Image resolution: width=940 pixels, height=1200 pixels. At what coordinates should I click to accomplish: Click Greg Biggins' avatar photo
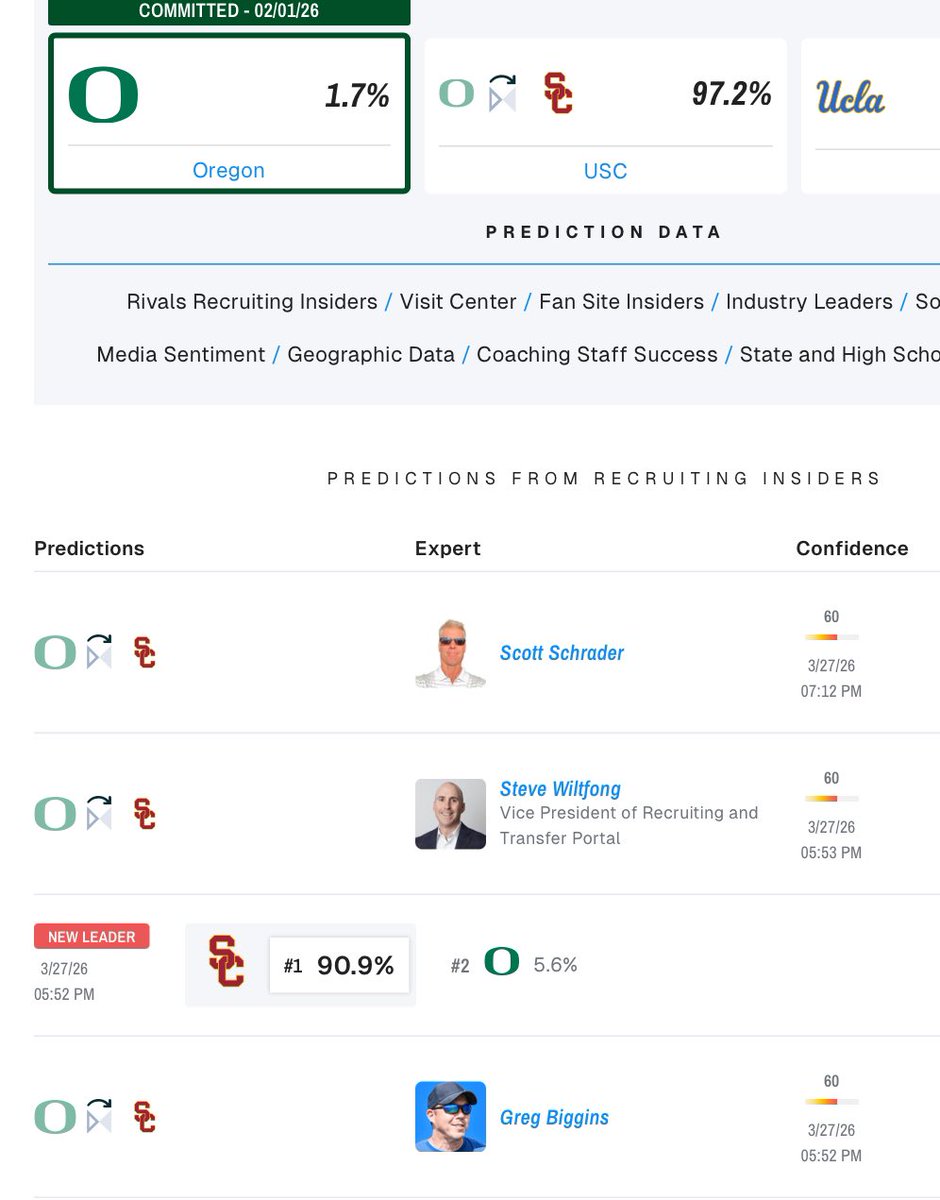(x=450, y=1116)
